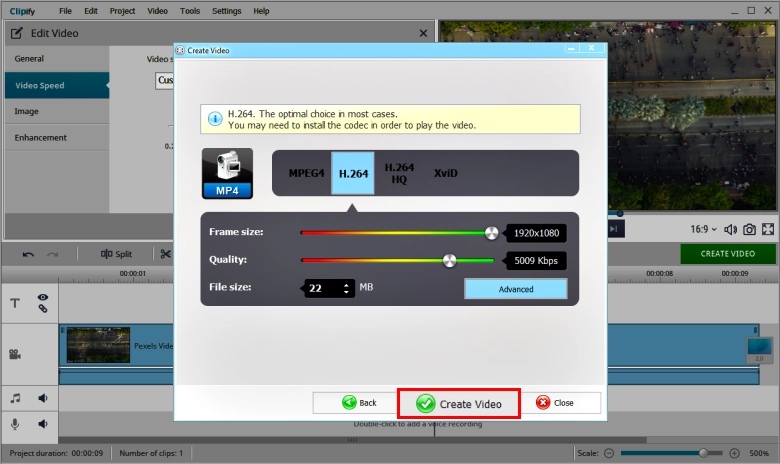780x464 pixels.
Task: Open the video speed preset dropdown in Edit Video
Action: (165, 80)
